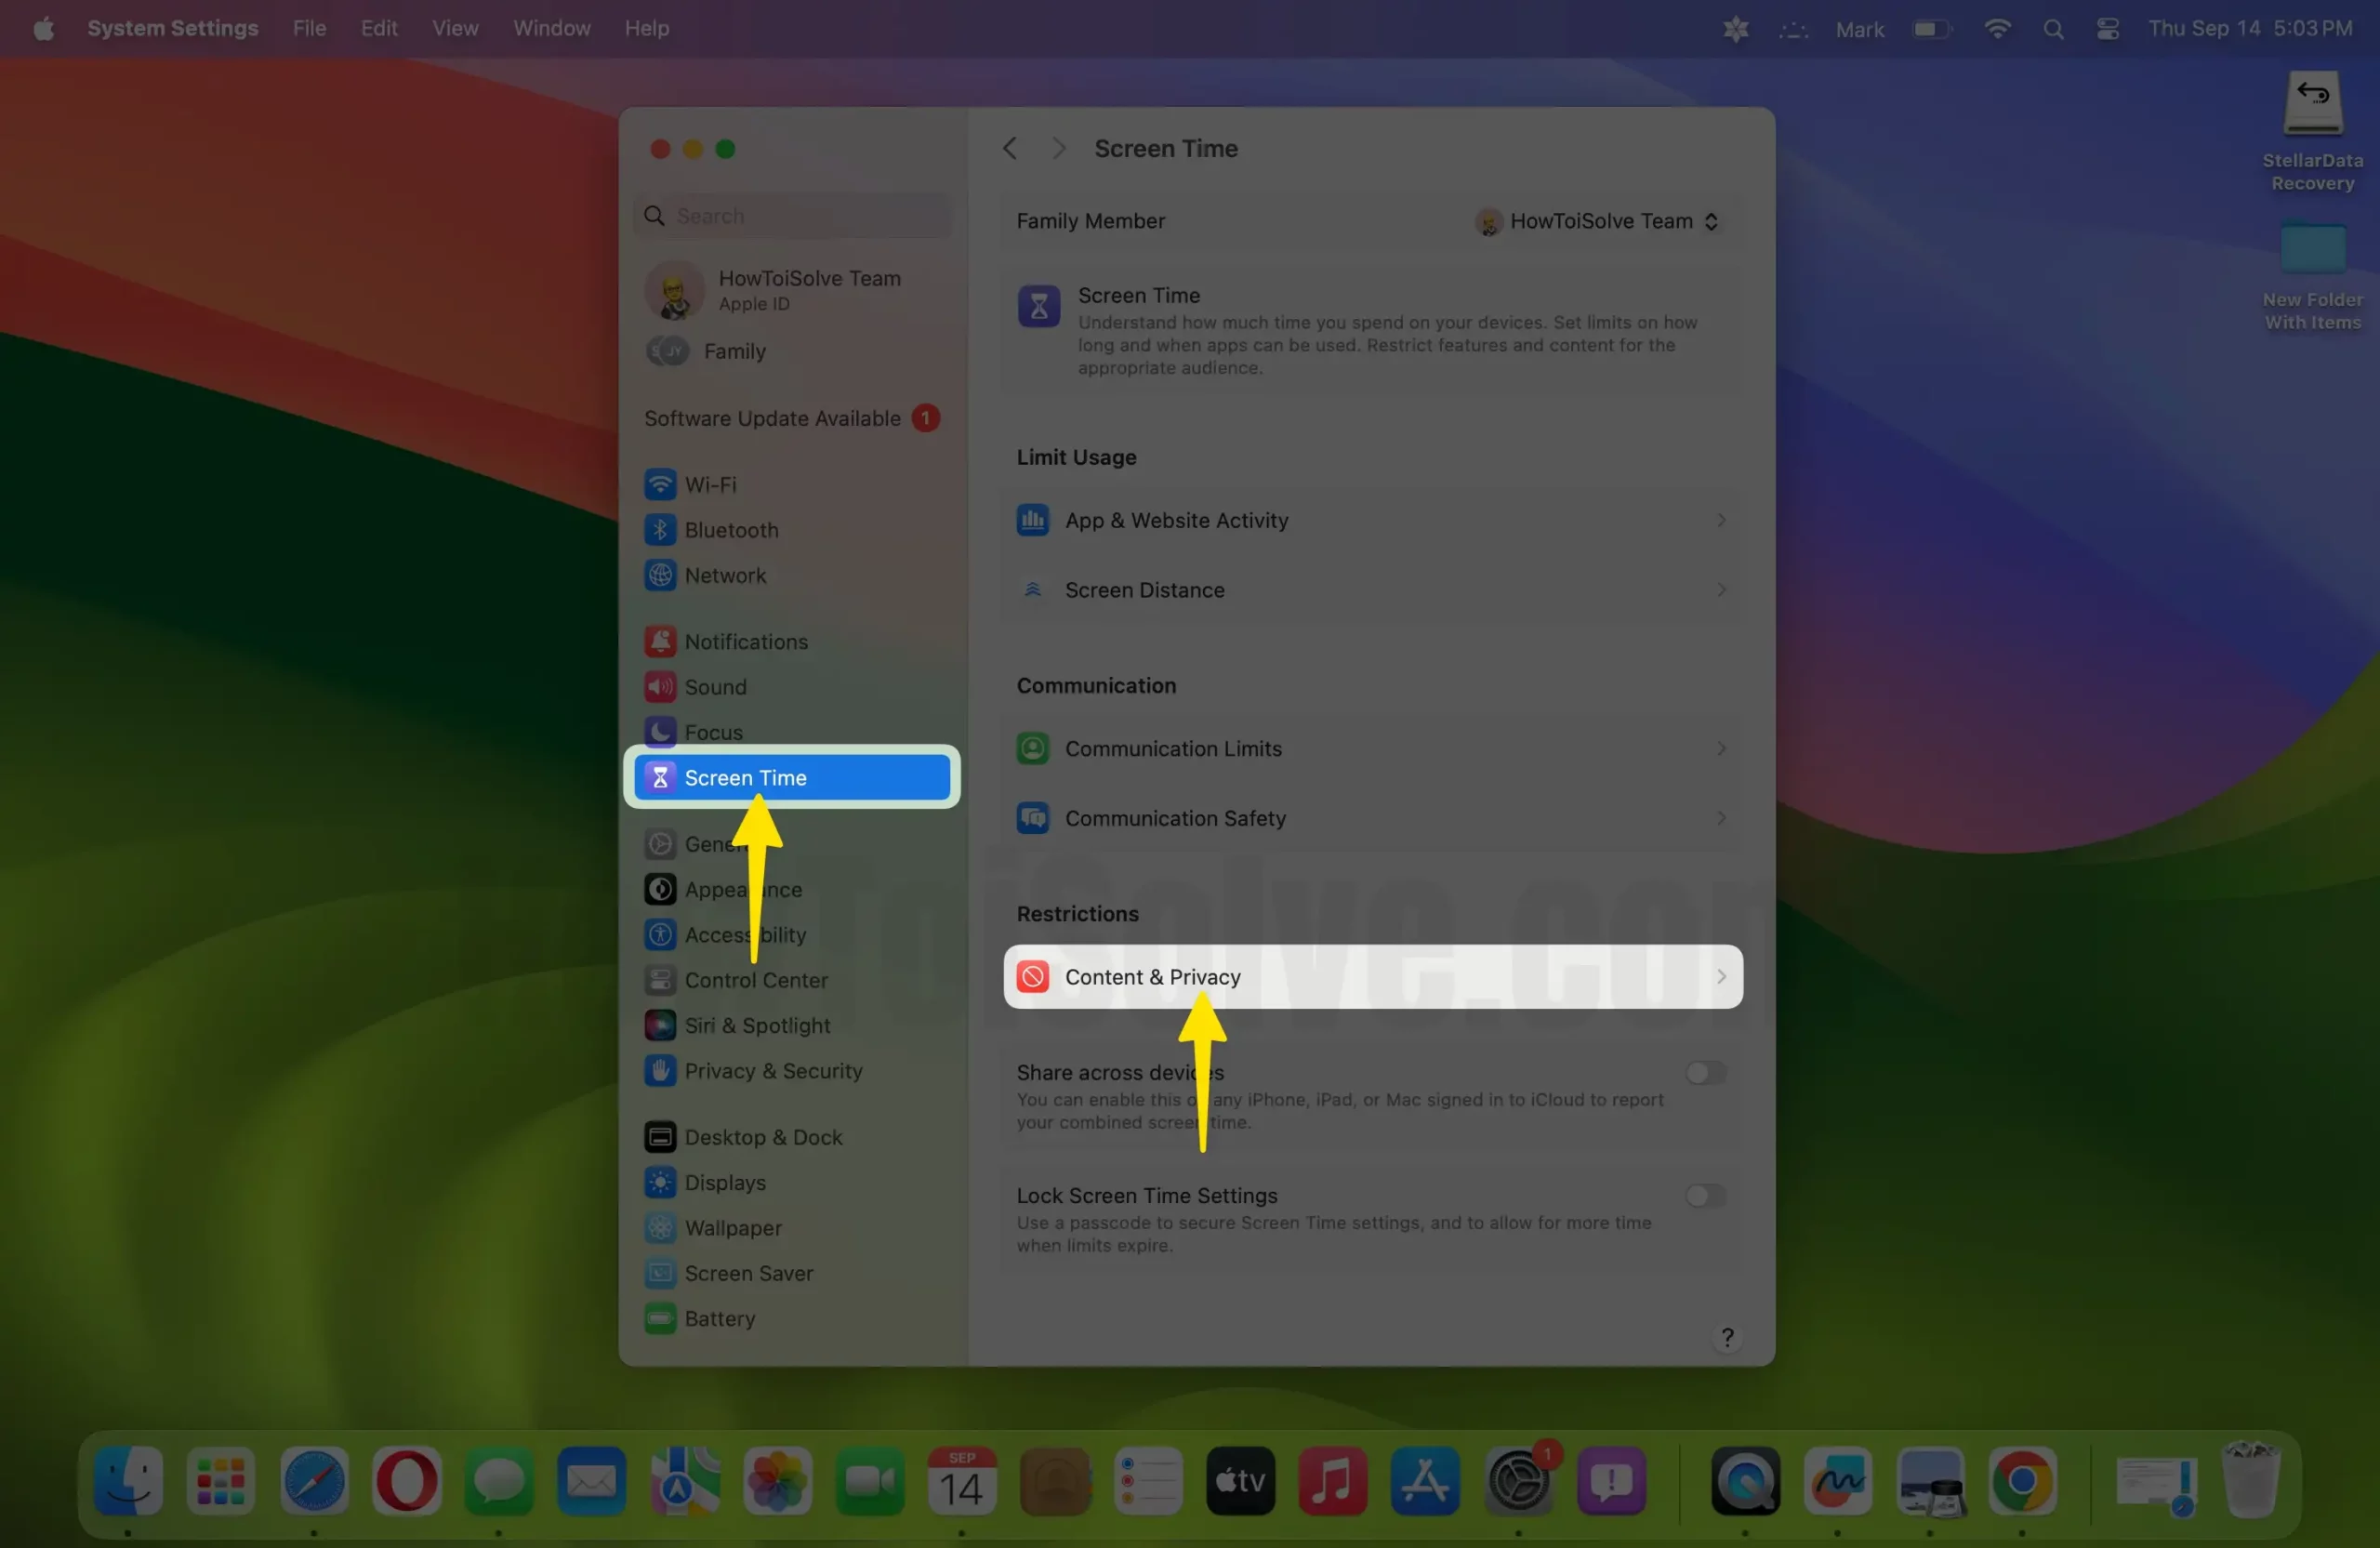This screenshot has height=1548, width=2380.
Task: Open StellarData Recovery desktop drive
Action: click(2311, 130)
